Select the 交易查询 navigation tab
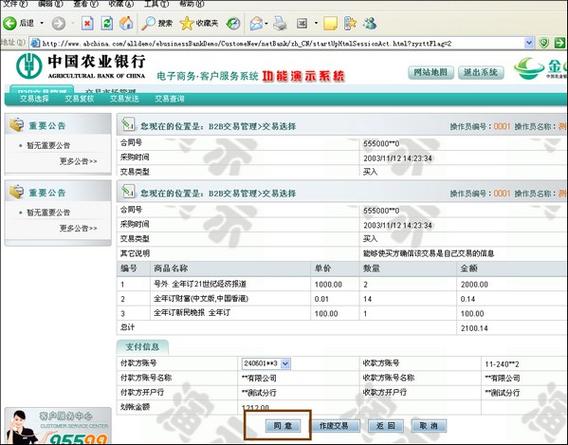The image size is (568, 445). coord(170,99)
